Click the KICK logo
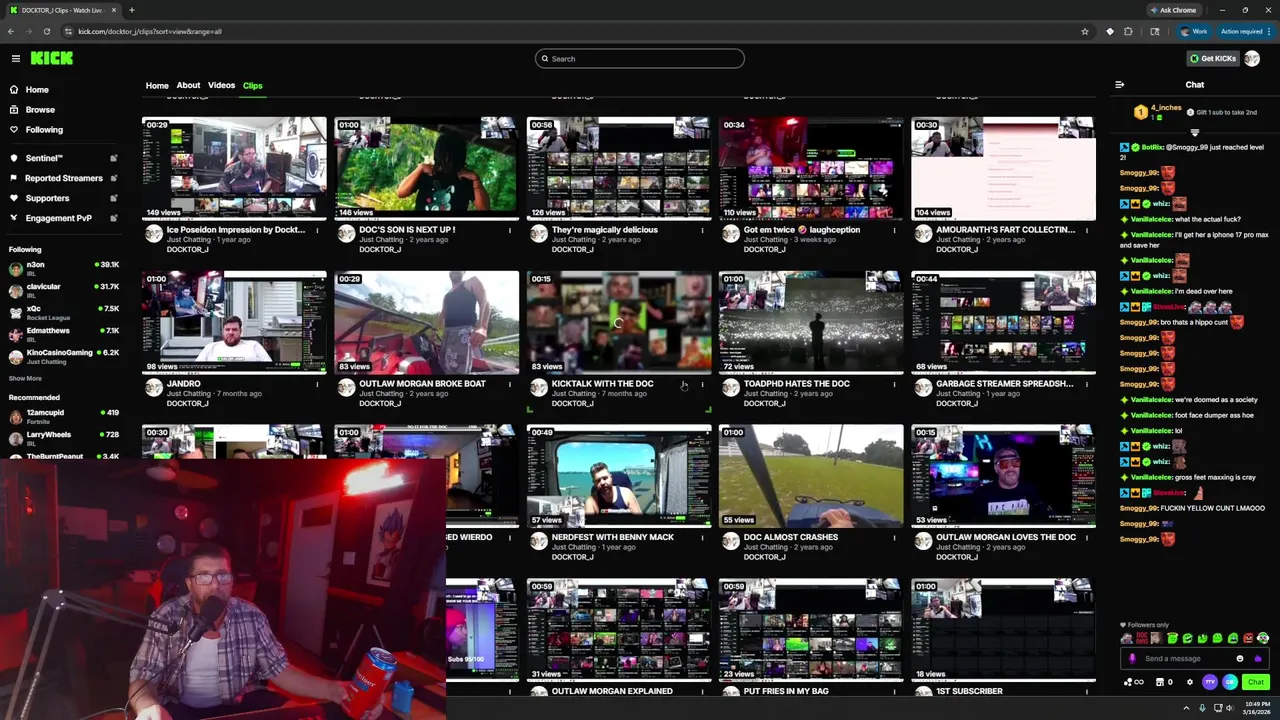 pyautogui.click(x=51, y=58)
